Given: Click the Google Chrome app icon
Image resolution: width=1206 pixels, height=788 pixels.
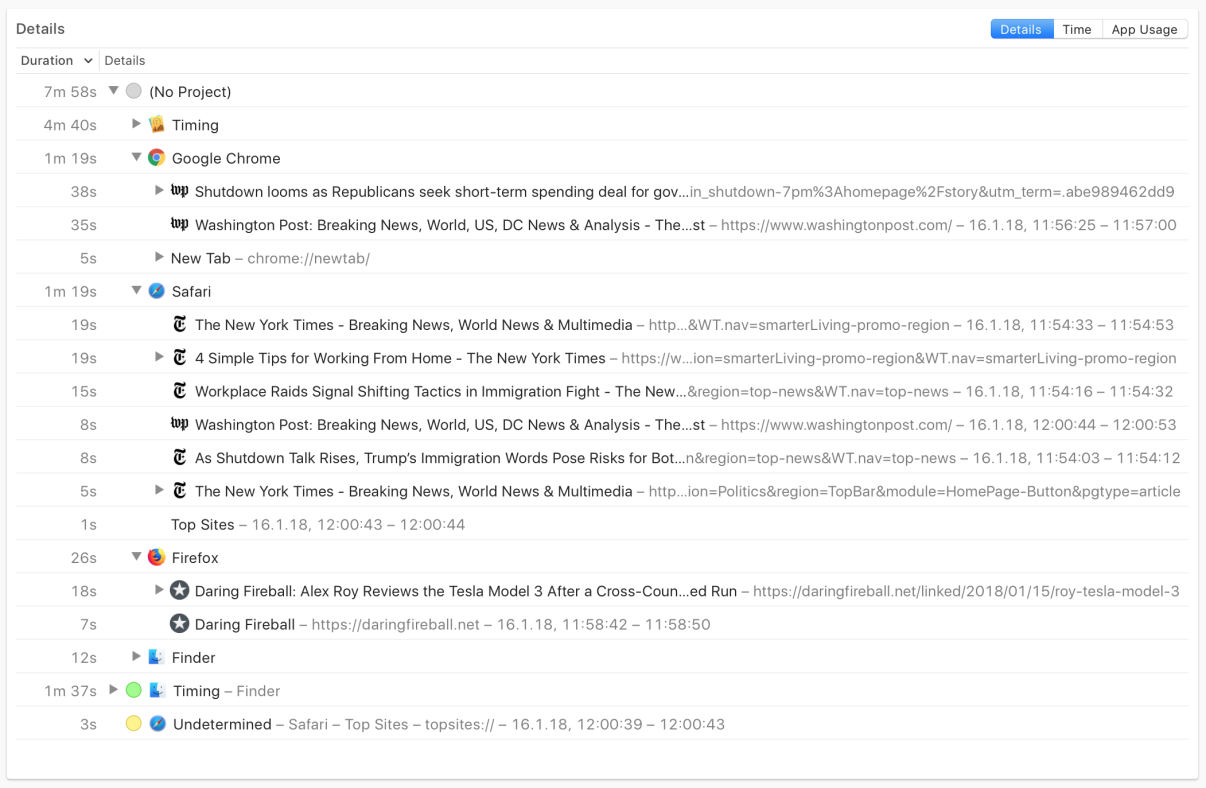Looking at the screenshot, I should point(157,157).
